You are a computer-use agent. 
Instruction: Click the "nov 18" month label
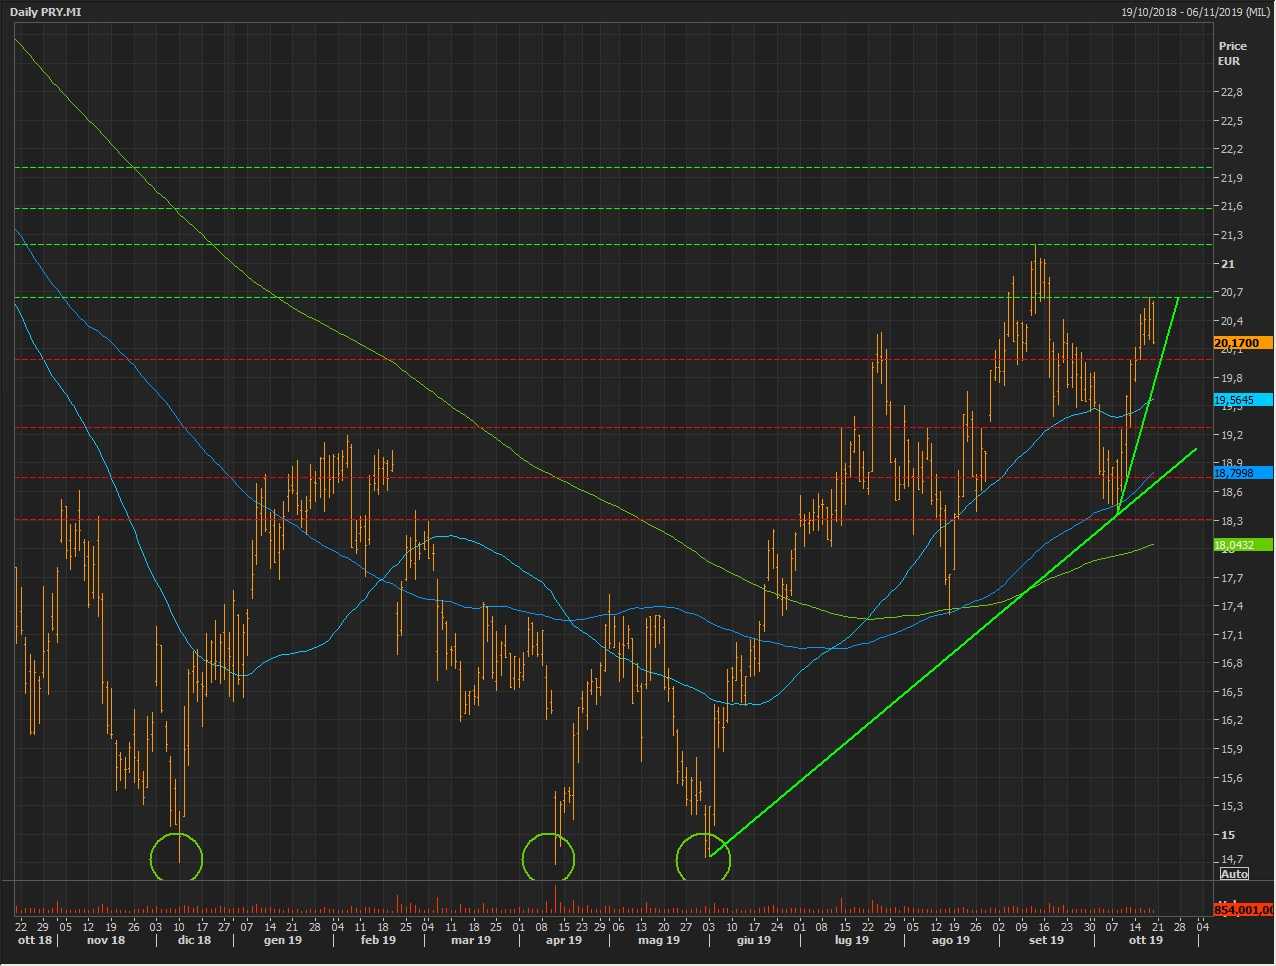tap(106, 940)
